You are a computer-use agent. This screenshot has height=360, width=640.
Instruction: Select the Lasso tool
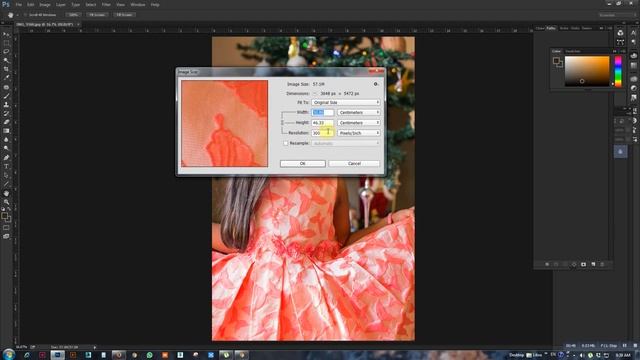click(6, 51)
